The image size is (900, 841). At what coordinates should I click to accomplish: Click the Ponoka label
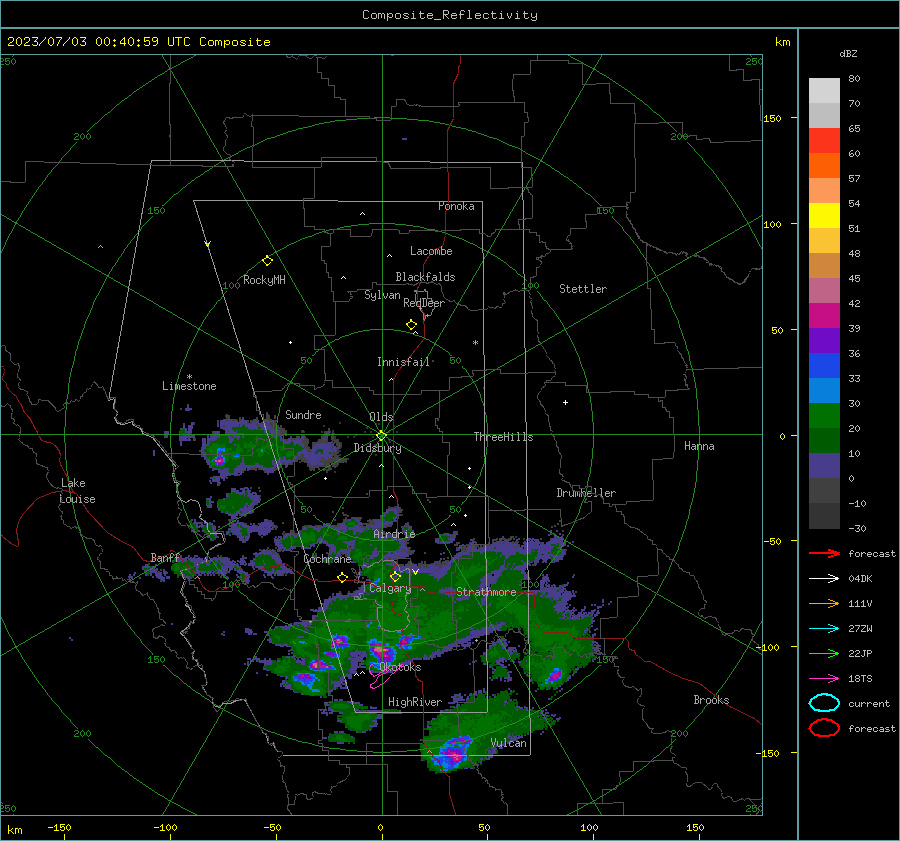(456, 206)
